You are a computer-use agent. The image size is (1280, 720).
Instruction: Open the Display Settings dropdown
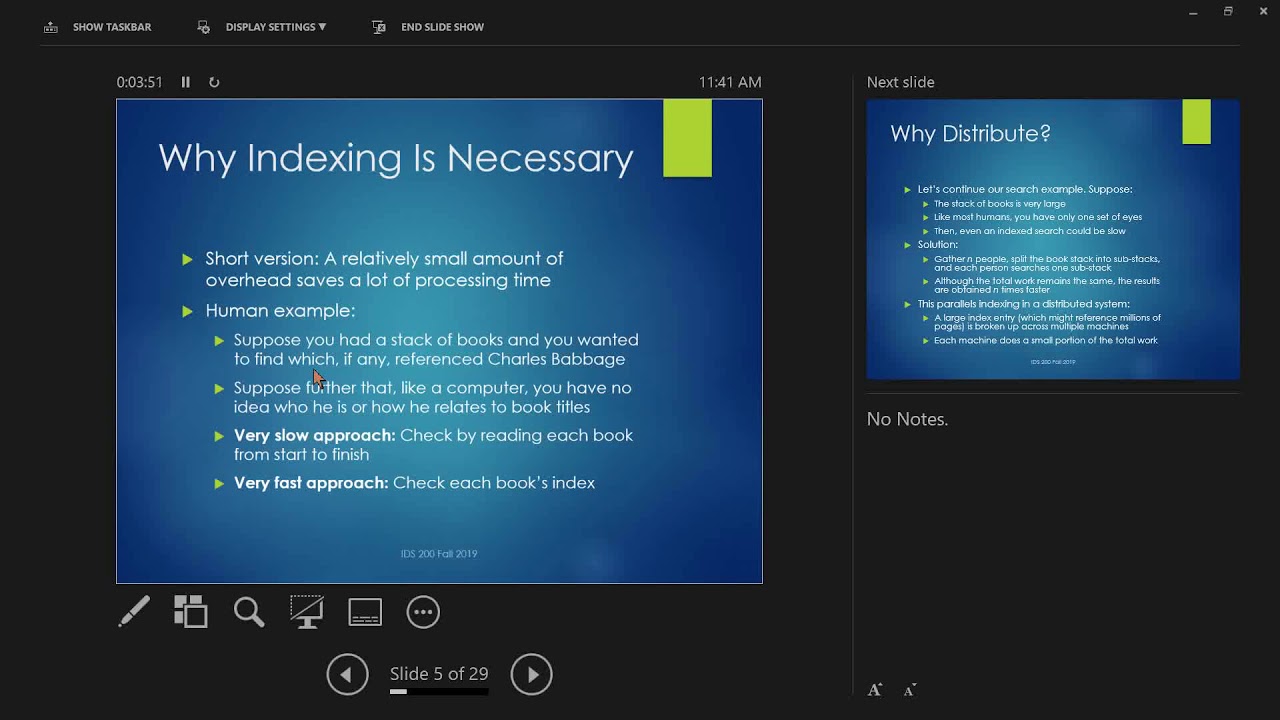click(x=263, y=27)
